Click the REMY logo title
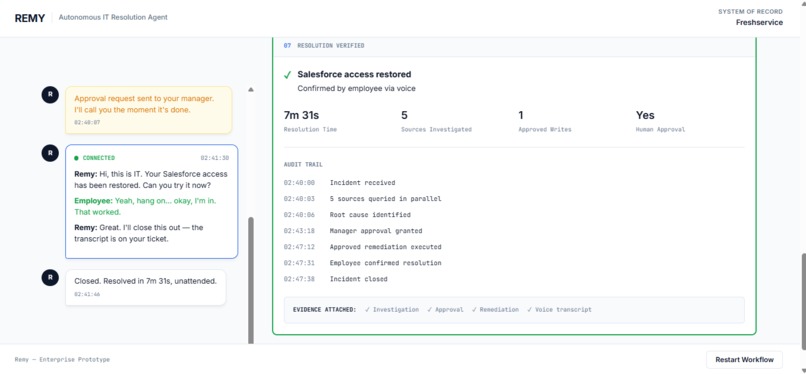Screen dimensions: 806x374 click(30, 18)
